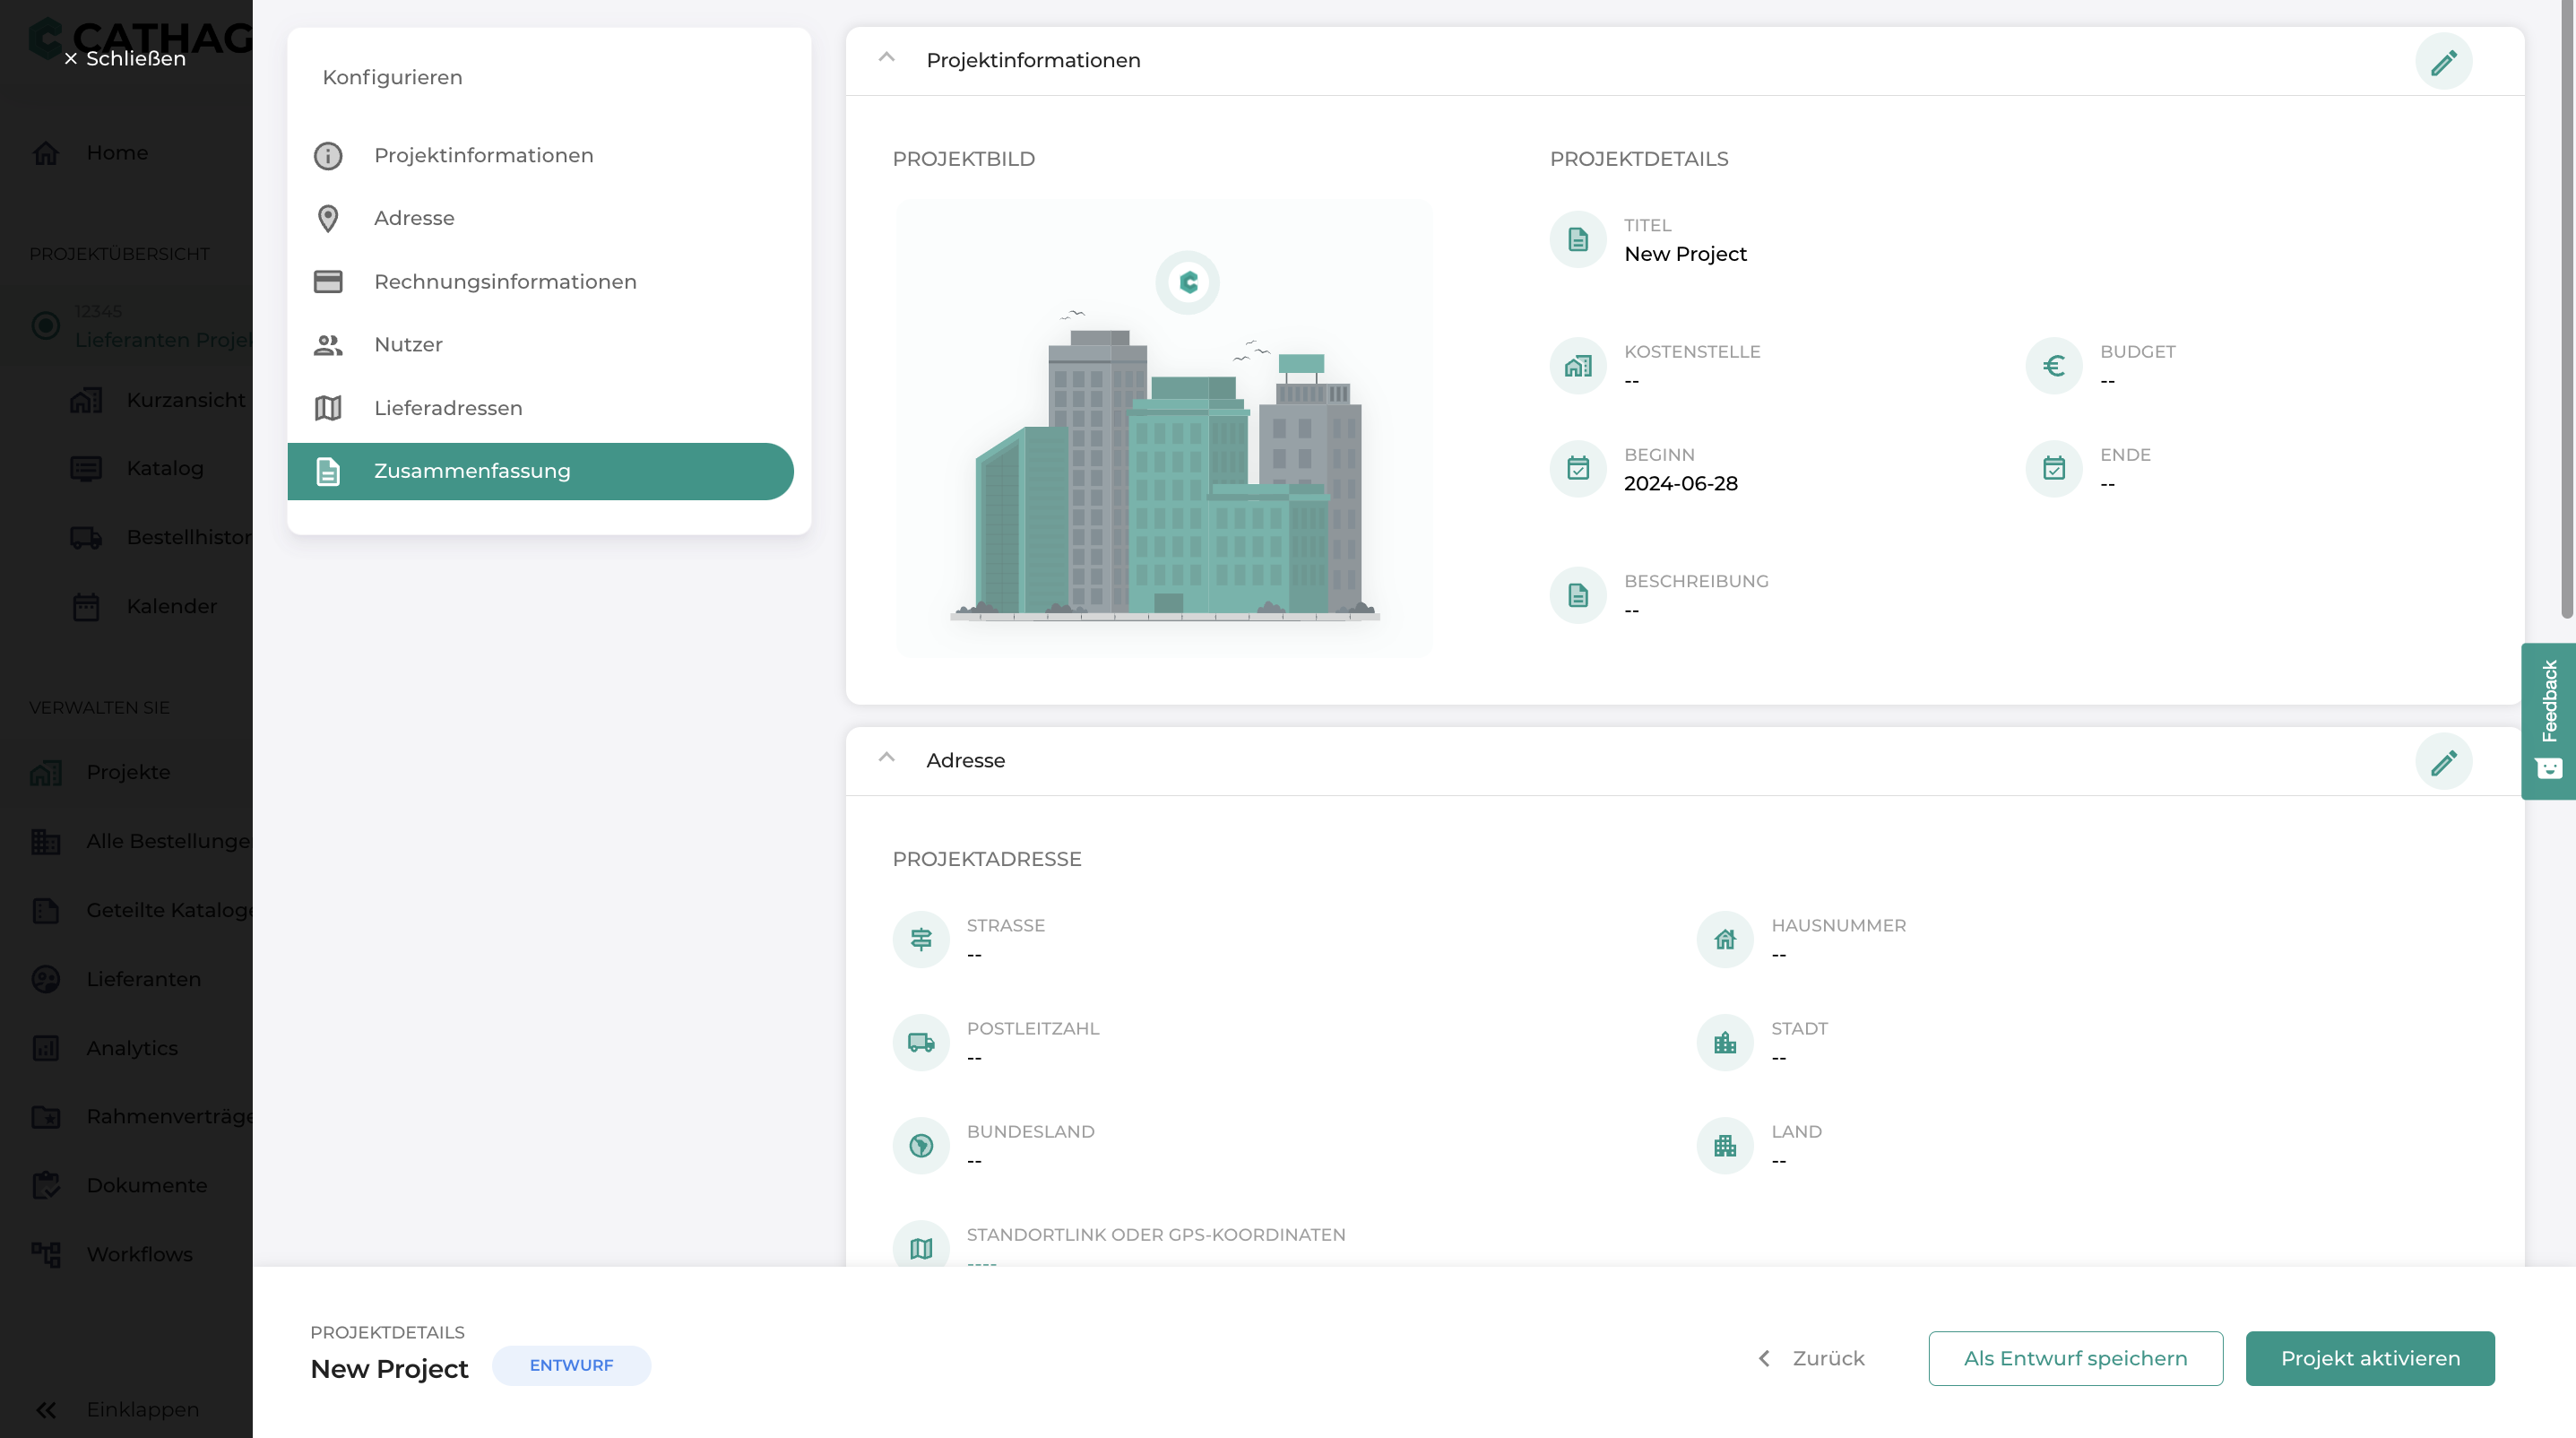Image resolution: width=2576 pixels, height=1438 pixels.
Task: Go back with Zurück button
Action: click(x=1812, y=1358)
